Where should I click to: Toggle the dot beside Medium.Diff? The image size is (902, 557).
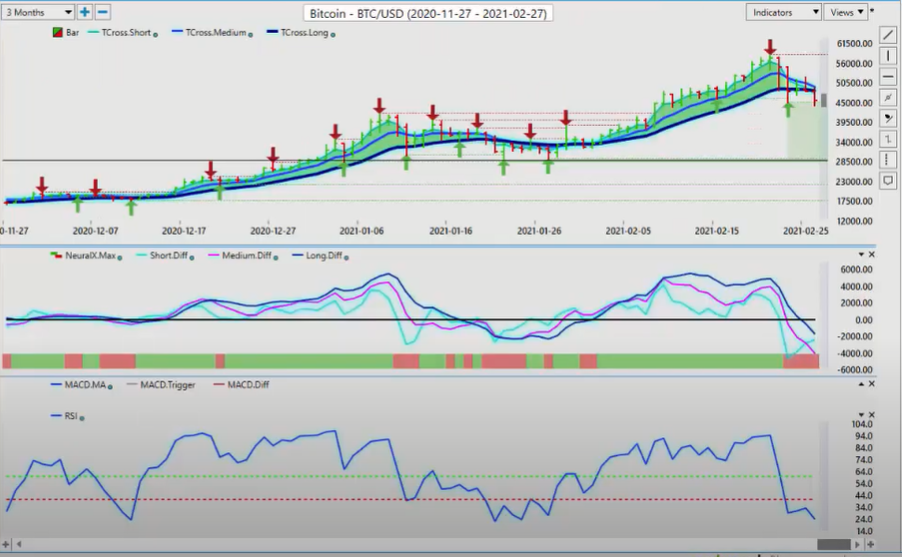(x=276, y=258)
